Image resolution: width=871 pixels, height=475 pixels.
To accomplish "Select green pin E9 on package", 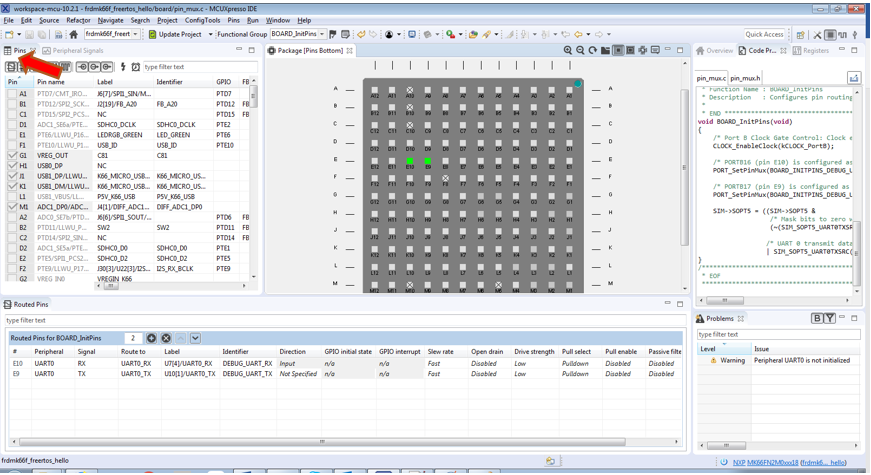I will pyautogui.click(x=428, y=161).
